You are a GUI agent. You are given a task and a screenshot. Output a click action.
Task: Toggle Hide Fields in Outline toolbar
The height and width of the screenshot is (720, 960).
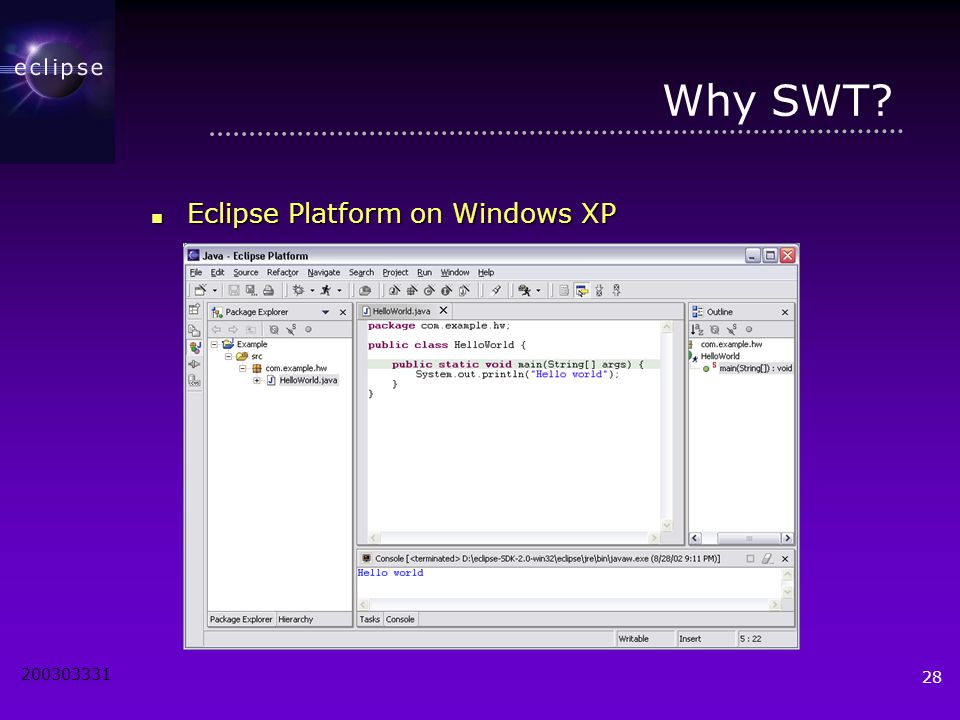tap(714, 329)
